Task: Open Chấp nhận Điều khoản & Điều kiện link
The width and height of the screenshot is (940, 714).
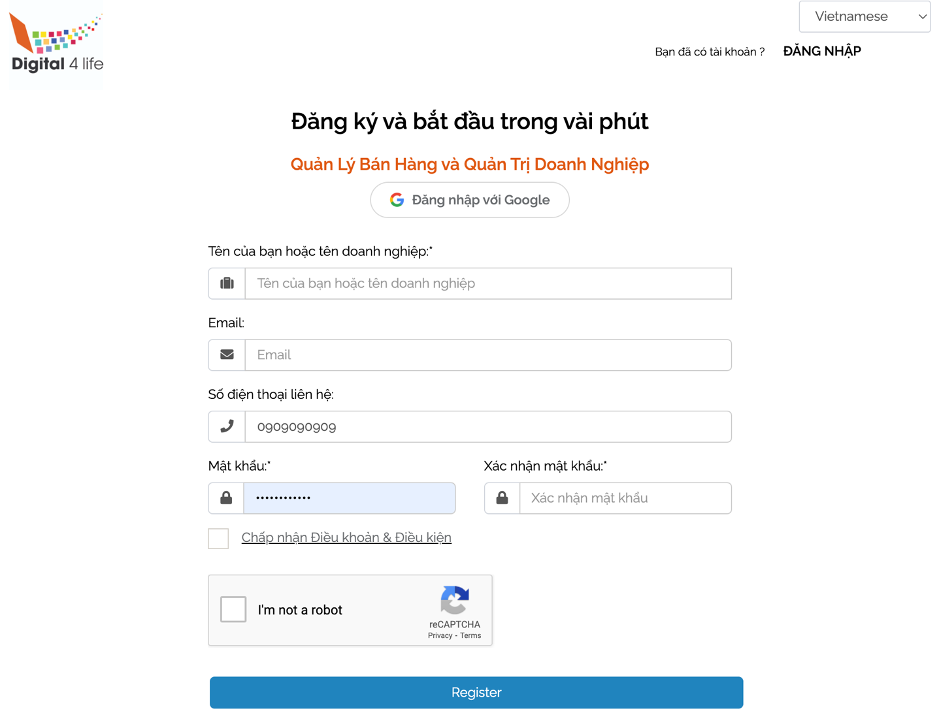Action: [x=346, y=538]
